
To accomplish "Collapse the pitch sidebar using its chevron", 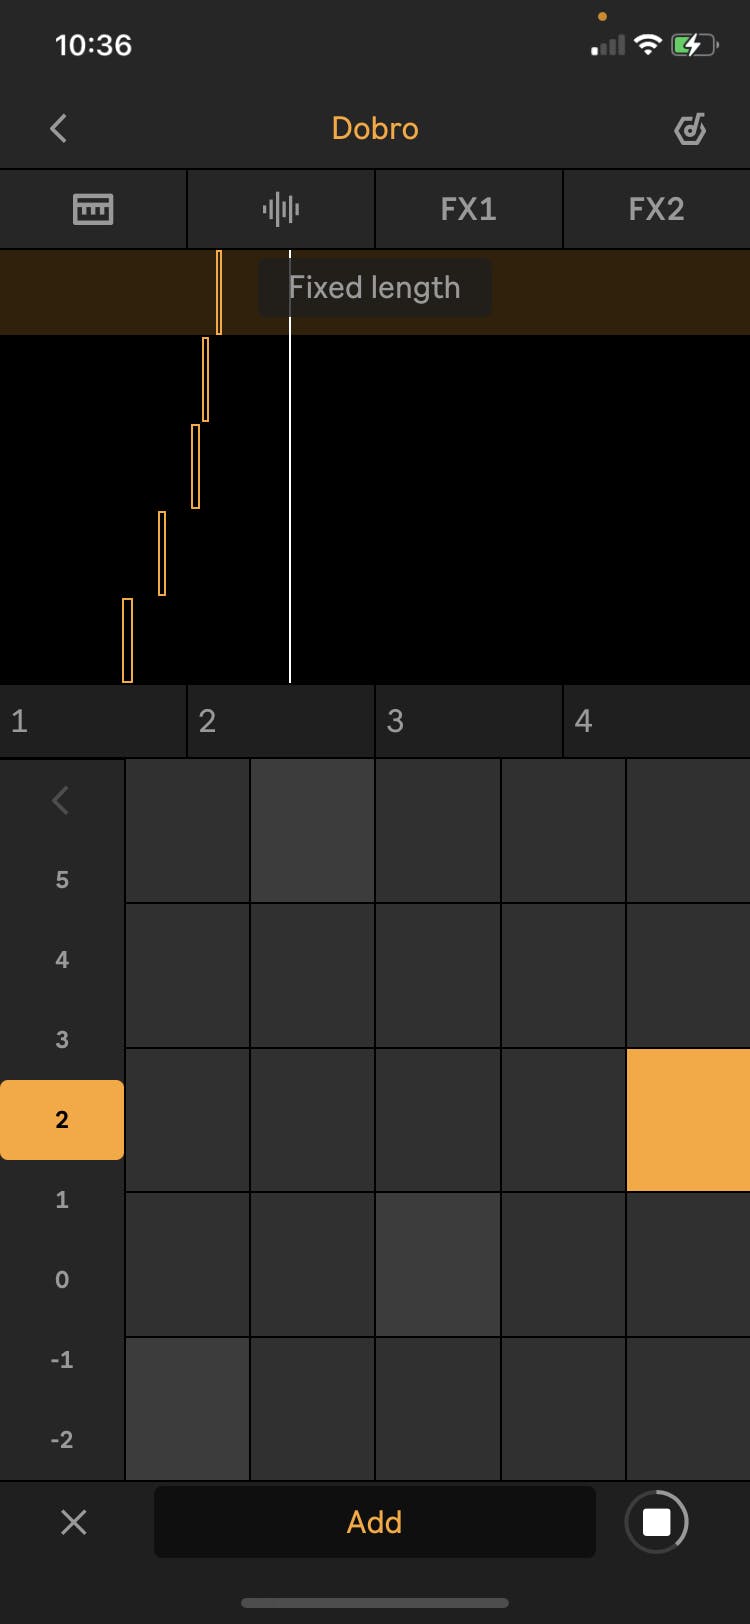I will 60,799.
